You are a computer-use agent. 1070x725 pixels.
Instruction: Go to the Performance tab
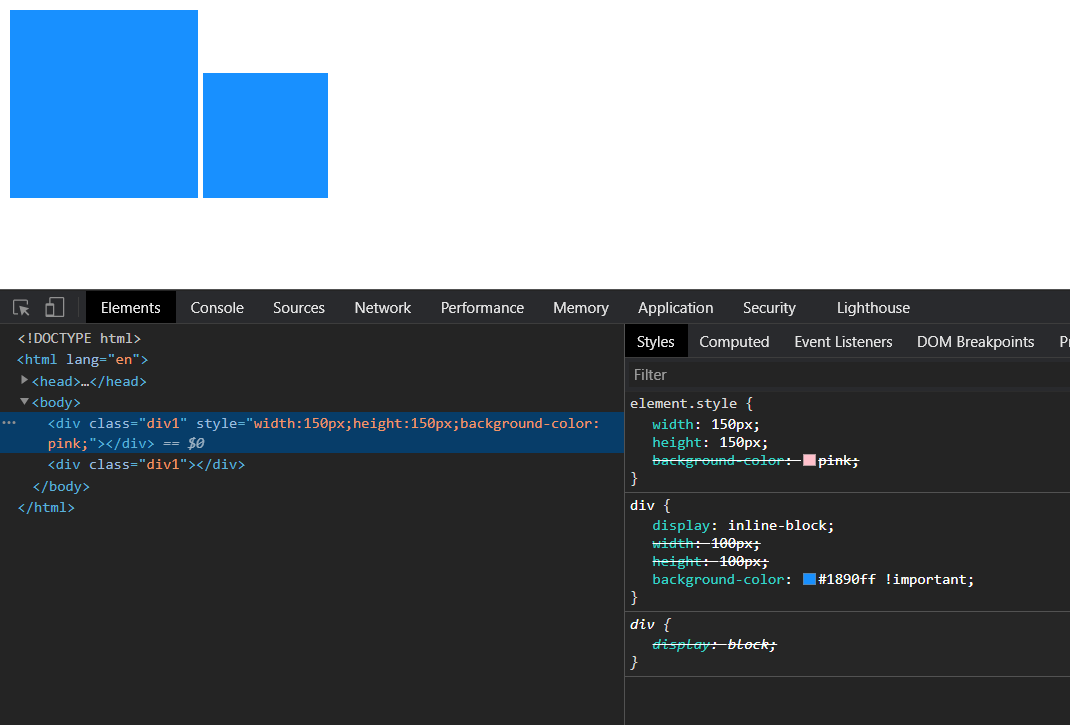pos(482,308)
